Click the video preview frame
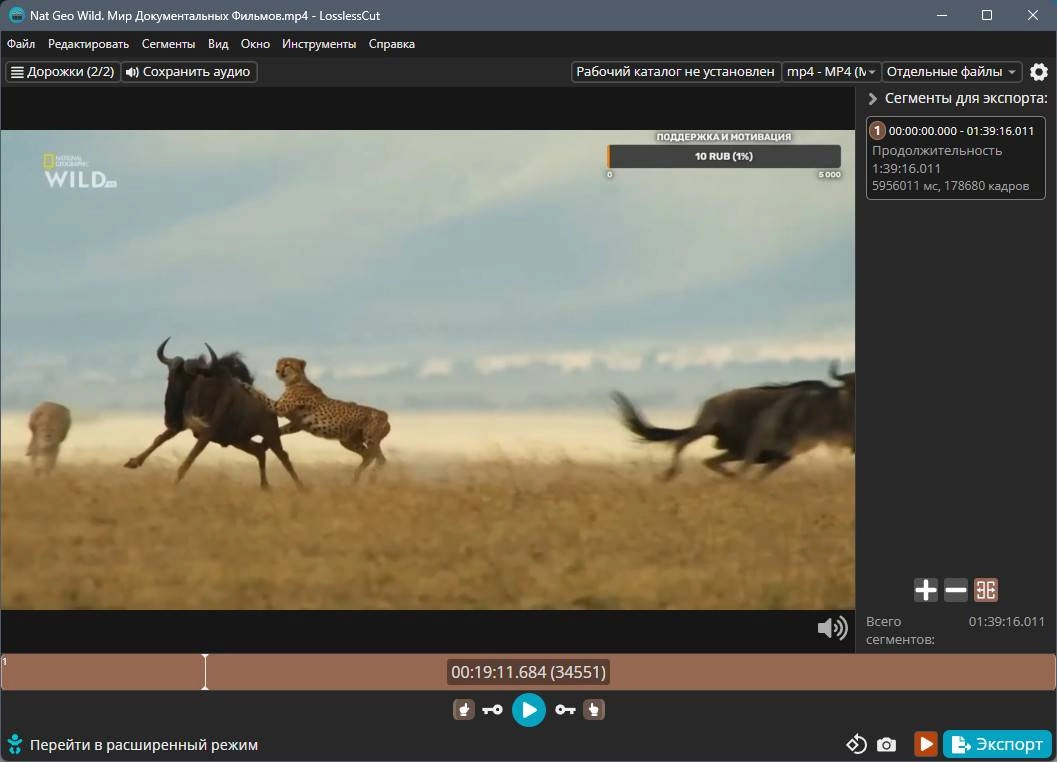 (x=427, y=370)
